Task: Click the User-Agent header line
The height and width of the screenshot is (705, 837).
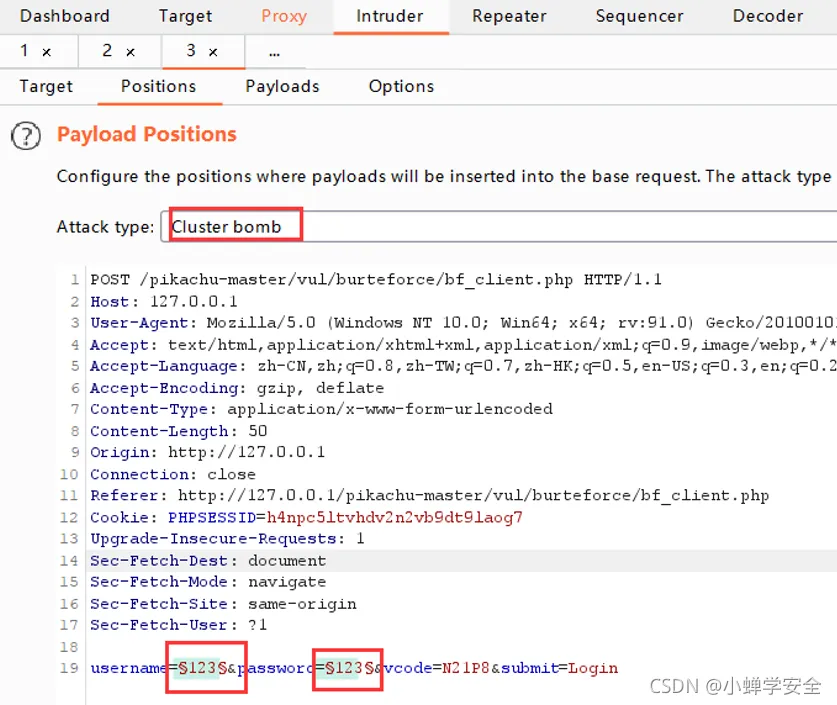Action: [463, 323]
